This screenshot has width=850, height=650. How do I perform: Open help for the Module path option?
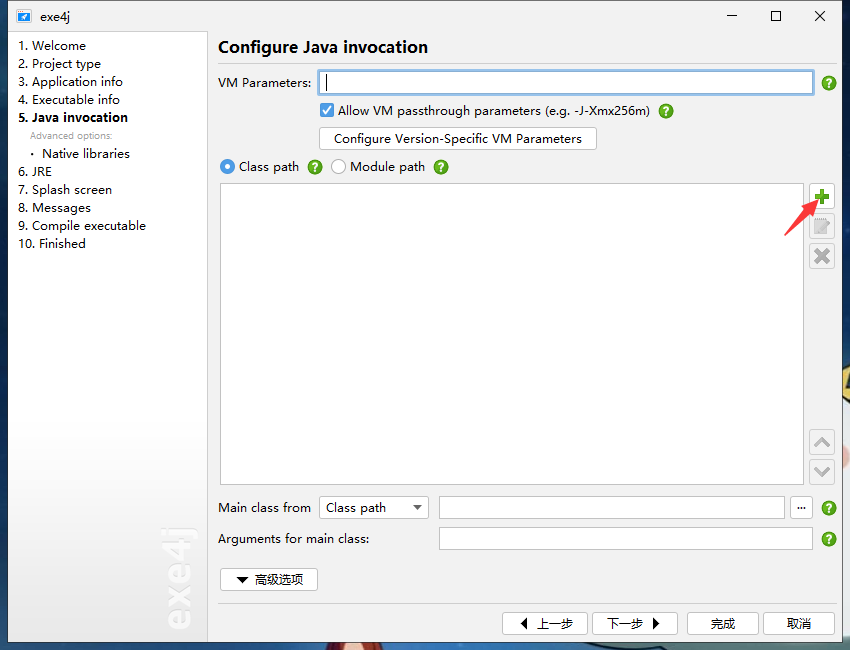[x=441, y=167]
